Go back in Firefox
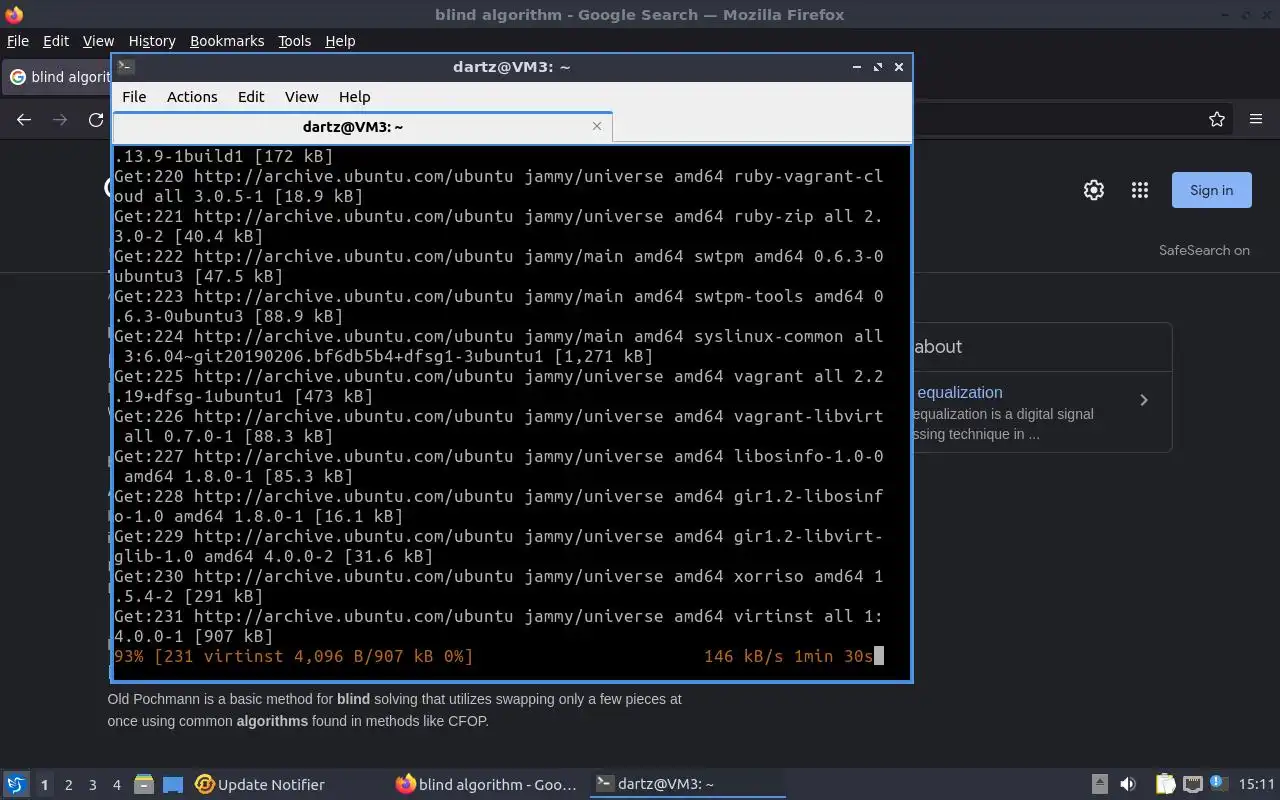 coord(24,120)
